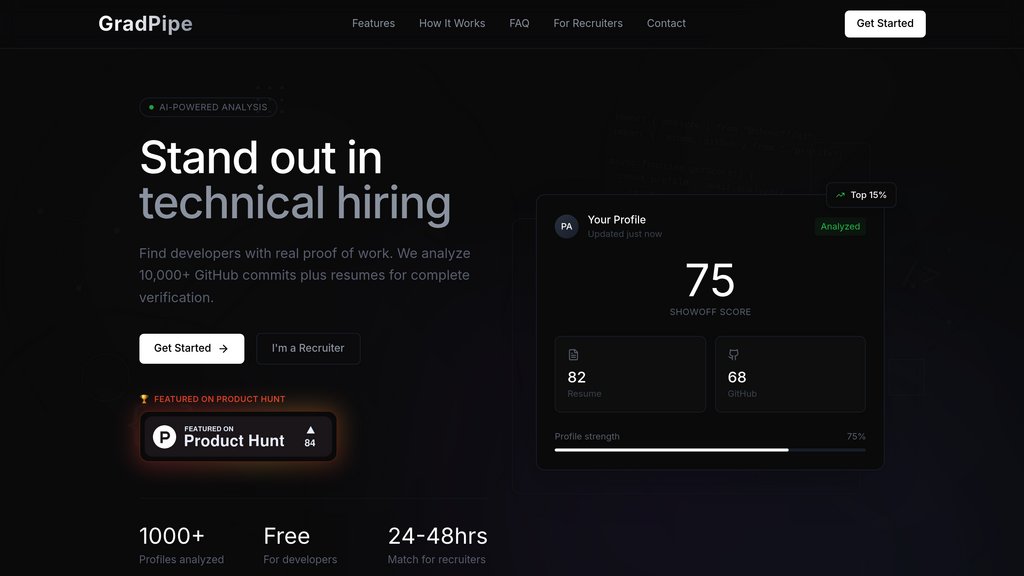
Task: Open the Features menu item
Action: click(x=373, y=23)
